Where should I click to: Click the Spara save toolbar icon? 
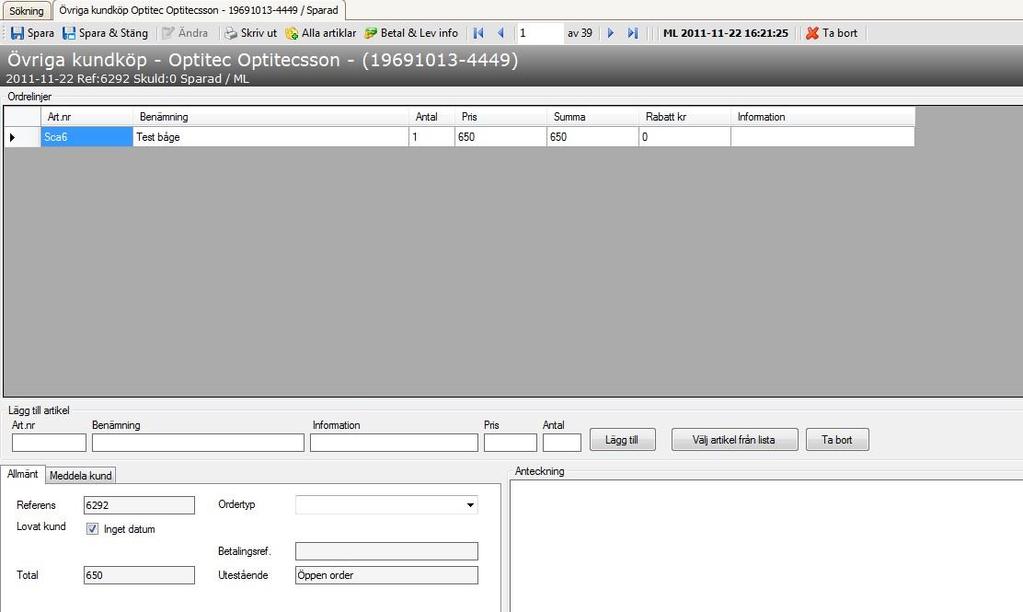pos(18,33)
